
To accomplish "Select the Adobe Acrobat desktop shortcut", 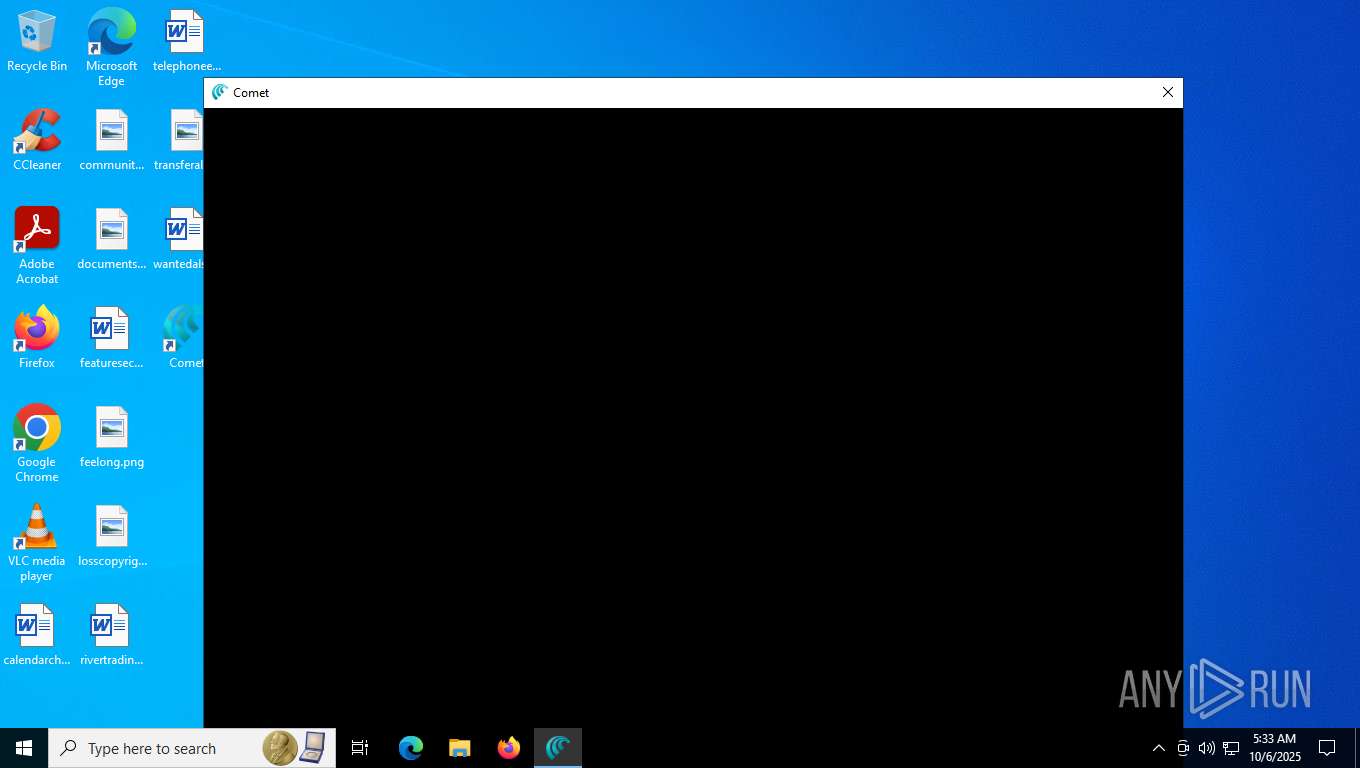I will click(37, 246).
